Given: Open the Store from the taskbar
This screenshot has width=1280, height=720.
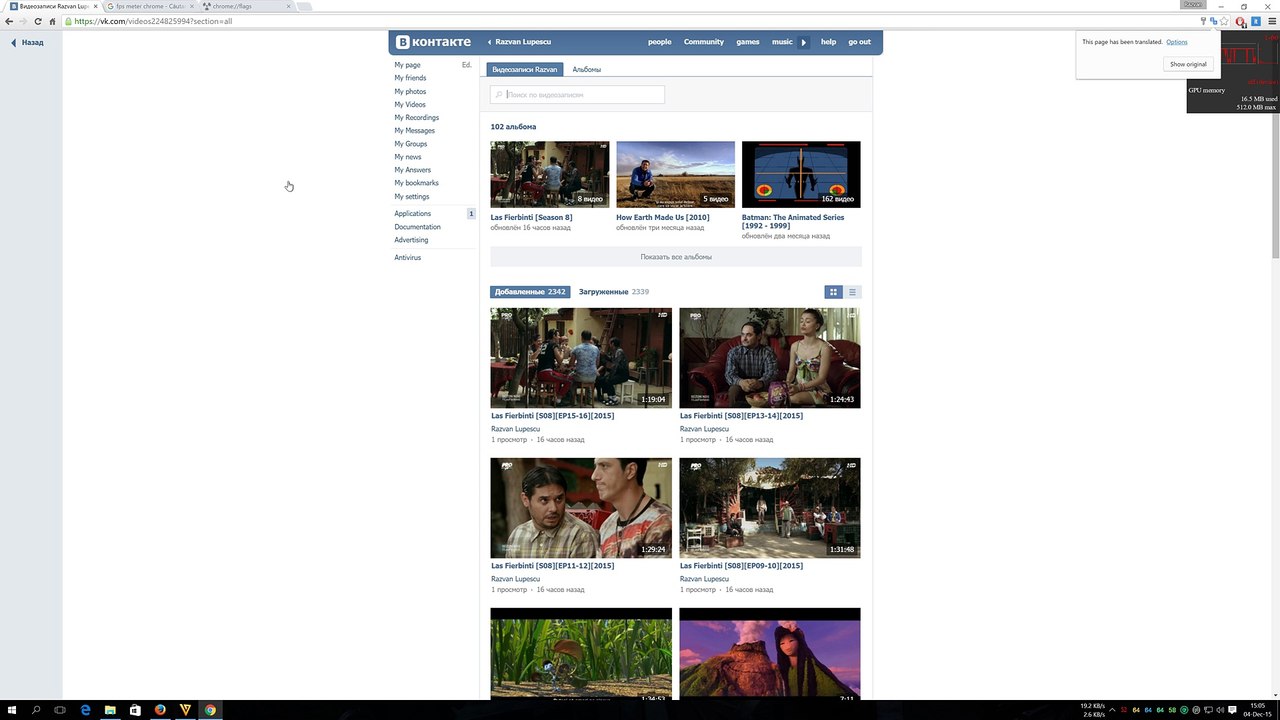Looking at the screenshot, I should pyautogui.click(x=135, y=710).
